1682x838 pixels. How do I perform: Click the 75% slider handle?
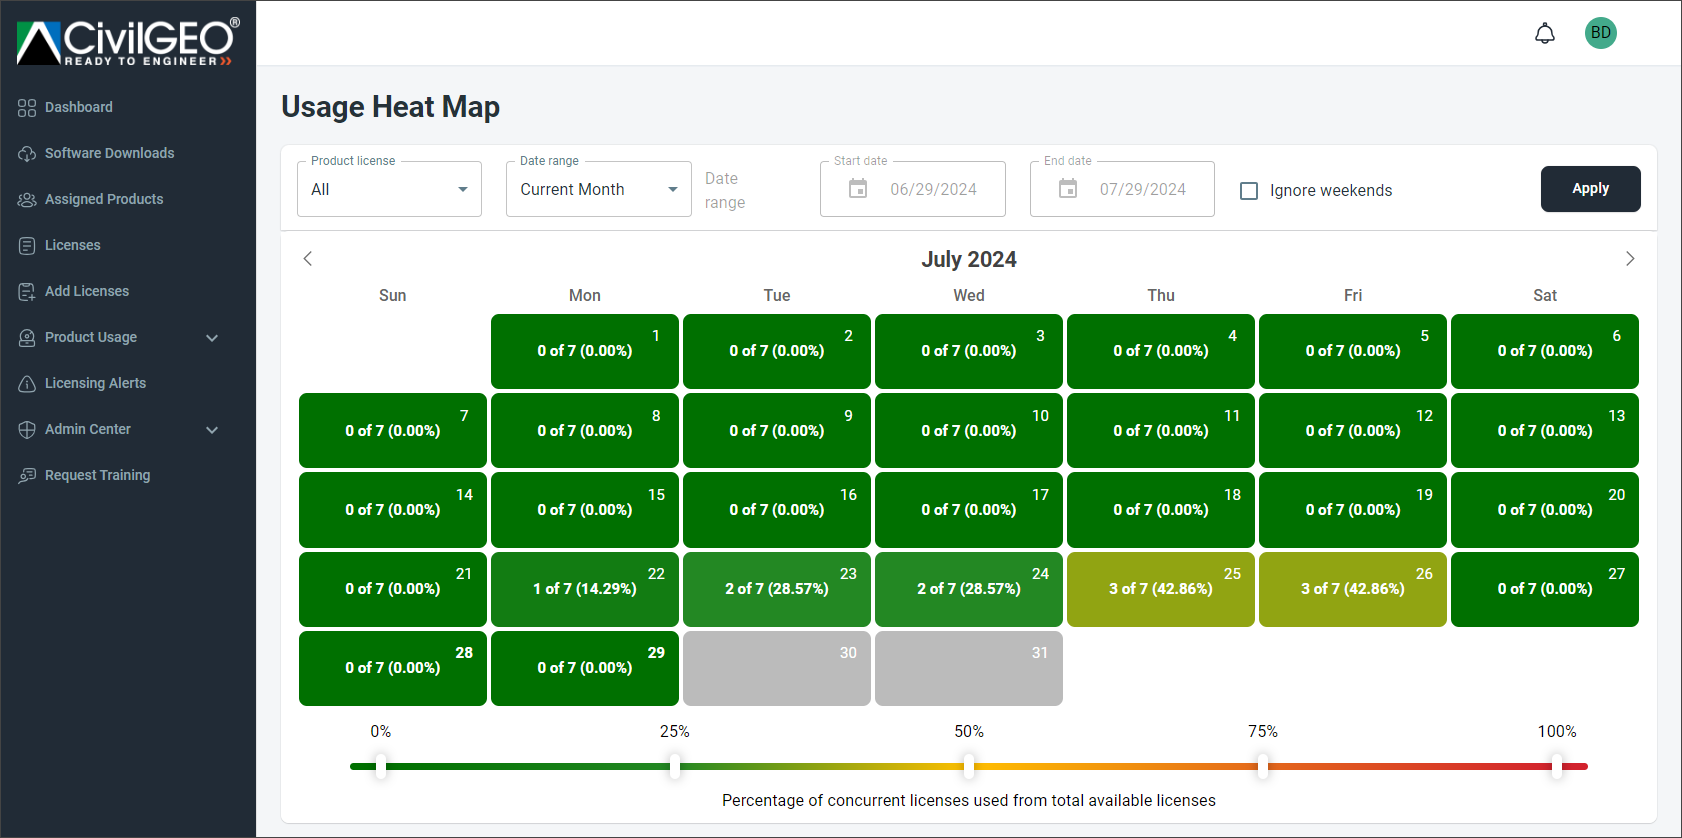coord(1263,767)
